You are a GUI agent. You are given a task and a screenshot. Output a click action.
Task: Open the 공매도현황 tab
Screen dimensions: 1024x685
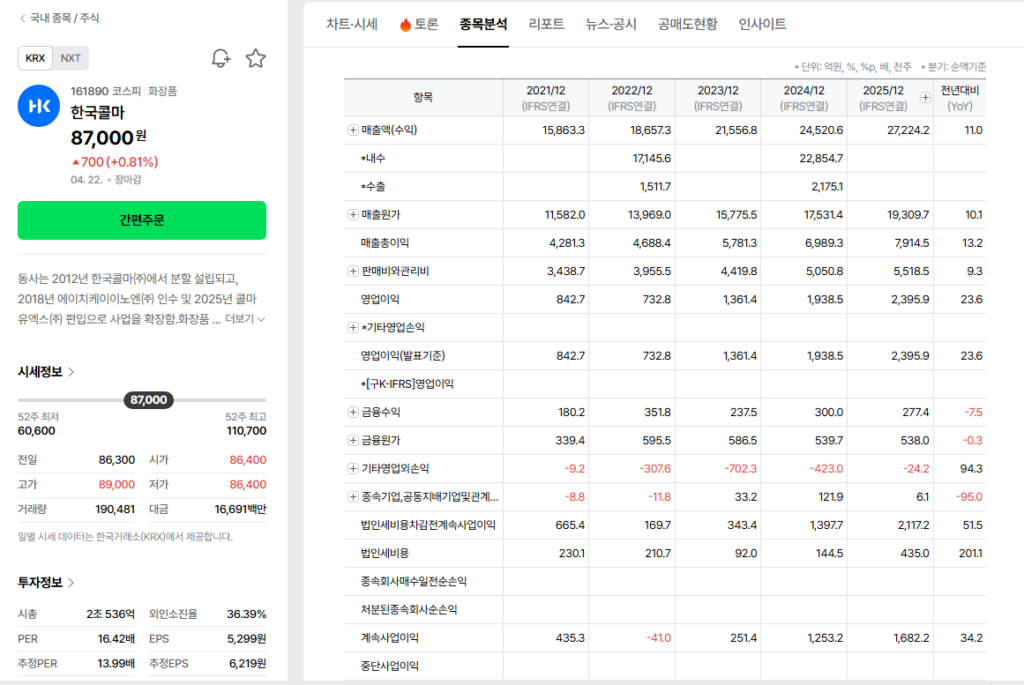pos(688,24)
